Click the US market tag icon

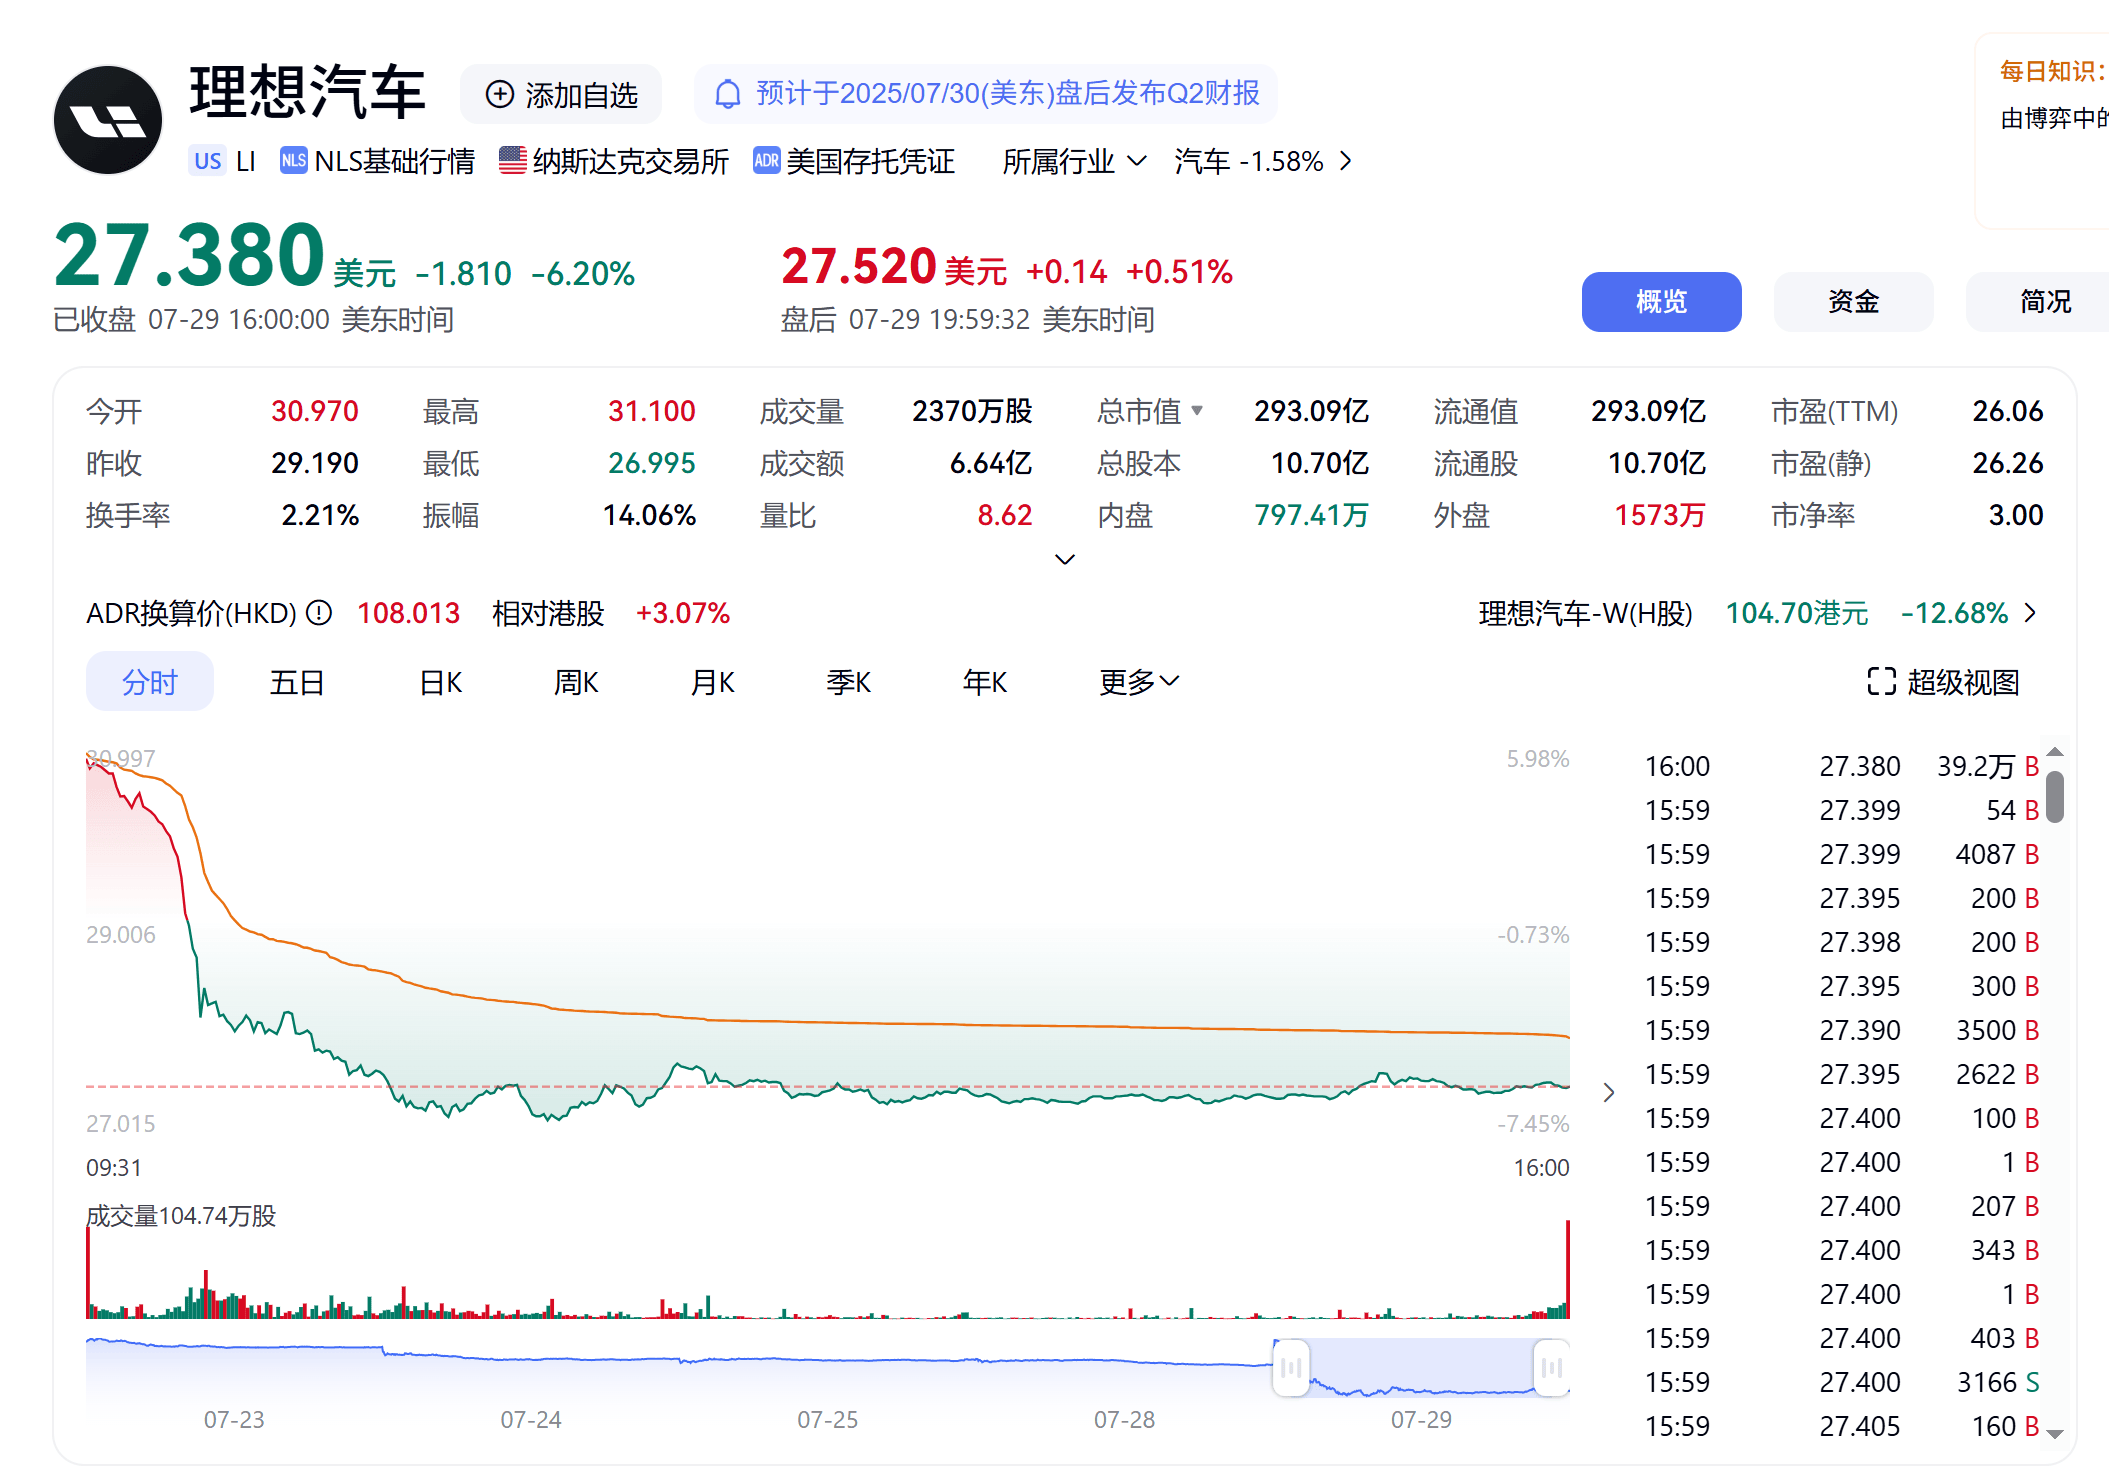[x=208, y=161]
